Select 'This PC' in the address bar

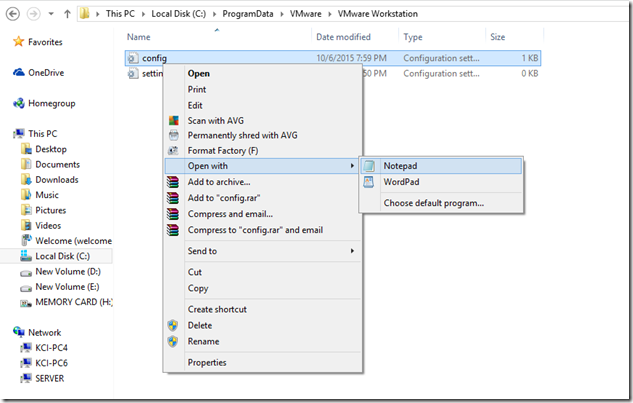click(120, 14)
